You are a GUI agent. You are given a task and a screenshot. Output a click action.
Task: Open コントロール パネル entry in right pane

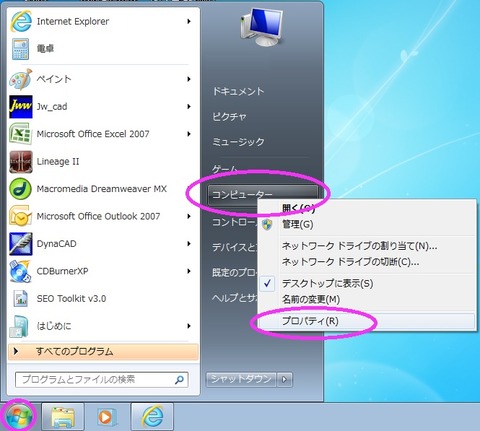point(235,222)
